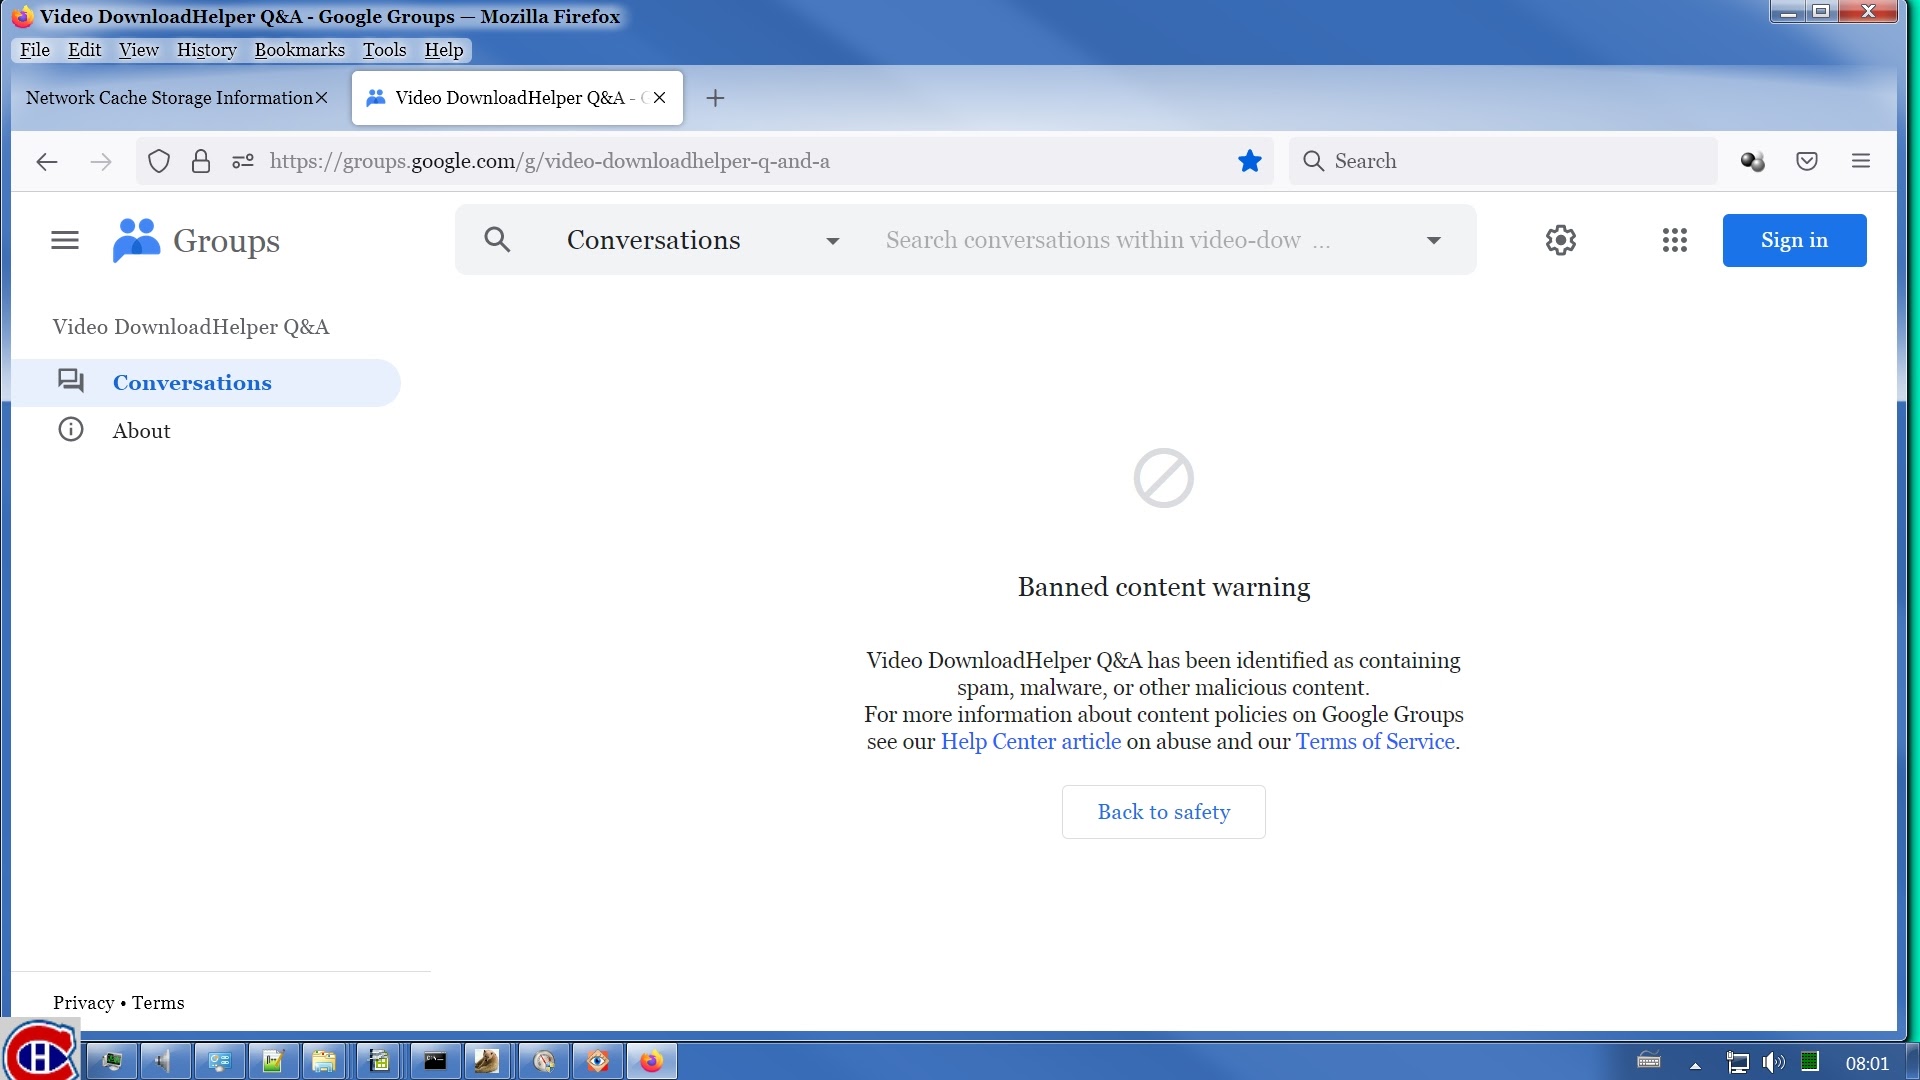
Task: Click the Google Groups hamburger menu icon
Action: coord(63,240)
